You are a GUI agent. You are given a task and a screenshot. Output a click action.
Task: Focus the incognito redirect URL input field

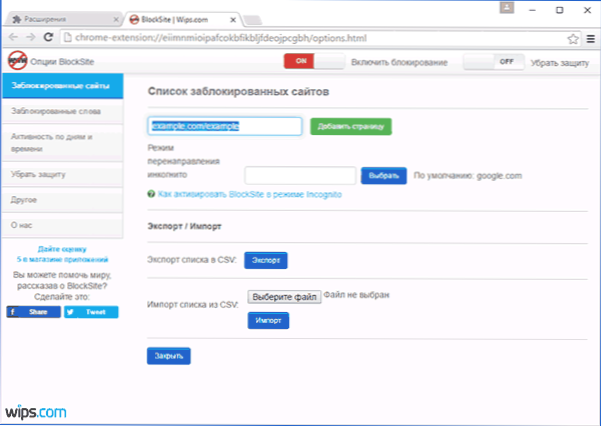tap(300, 176)
